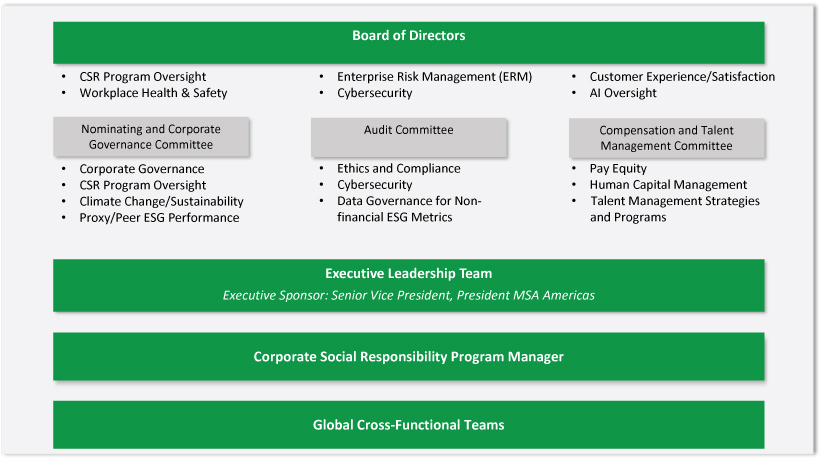Click the Data Governance for Non-financial ESG Metrics text

408,209
